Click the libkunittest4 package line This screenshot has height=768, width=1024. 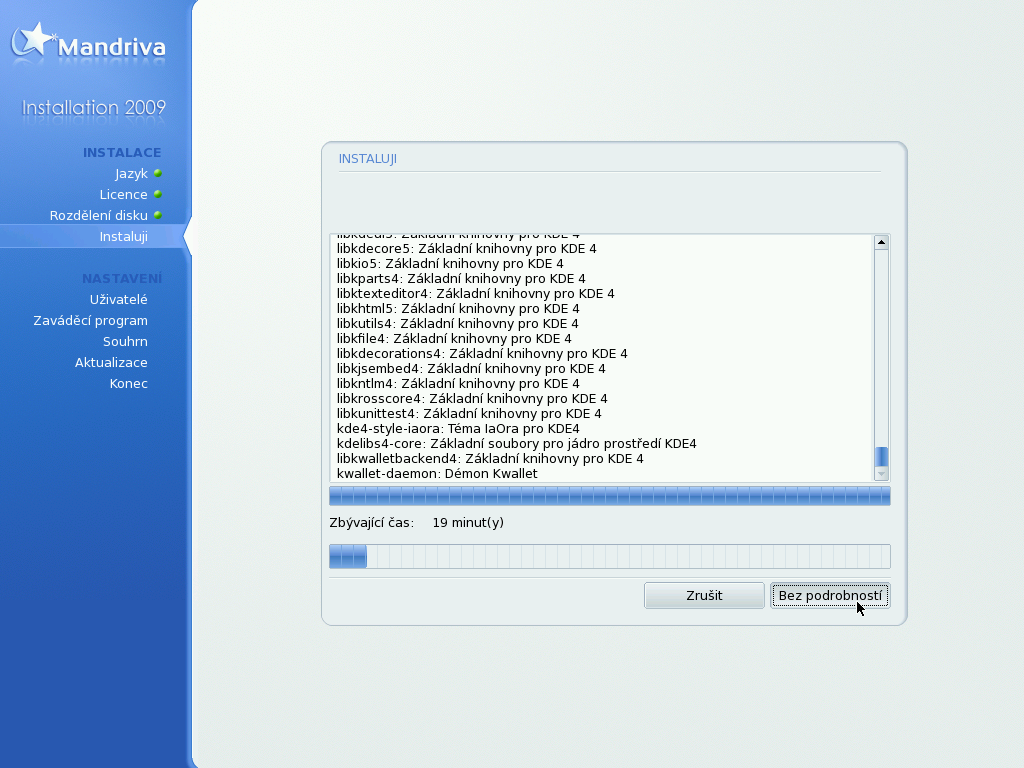[469, 414]
